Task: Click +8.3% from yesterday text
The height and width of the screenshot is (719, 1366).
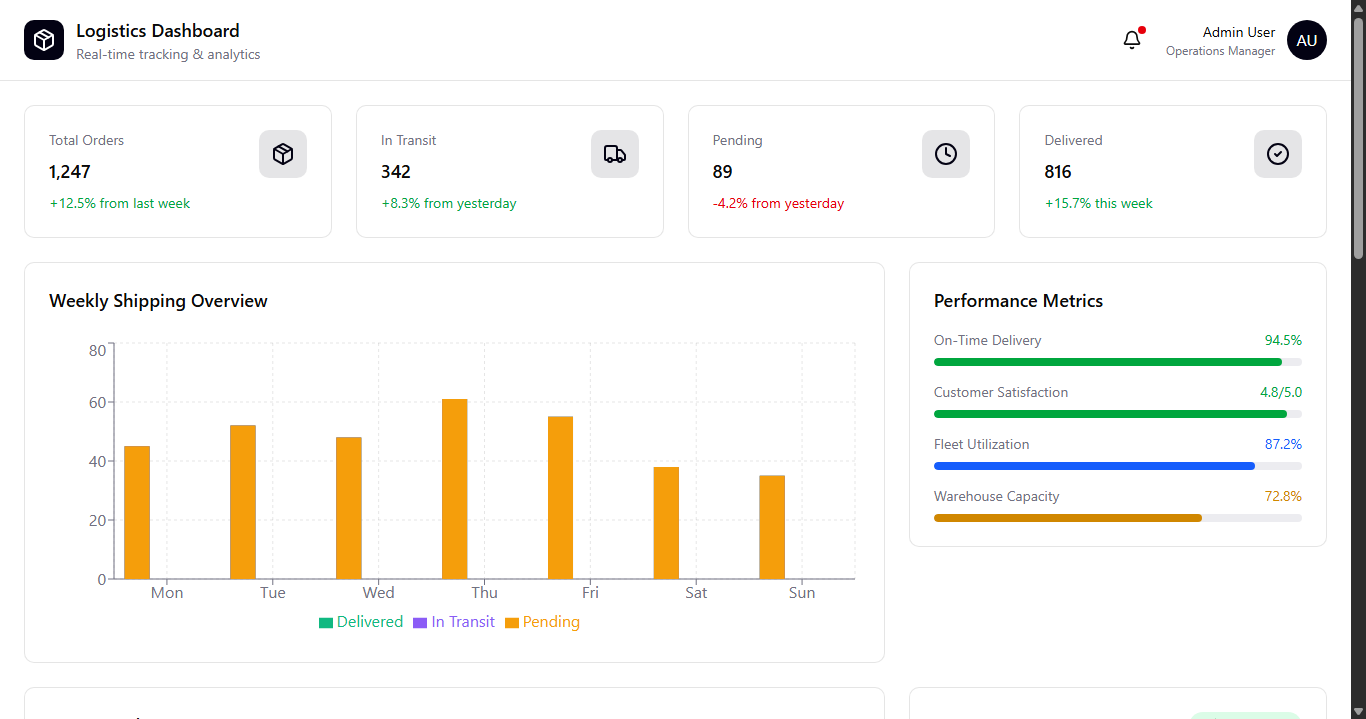Action: click(449, 203)
